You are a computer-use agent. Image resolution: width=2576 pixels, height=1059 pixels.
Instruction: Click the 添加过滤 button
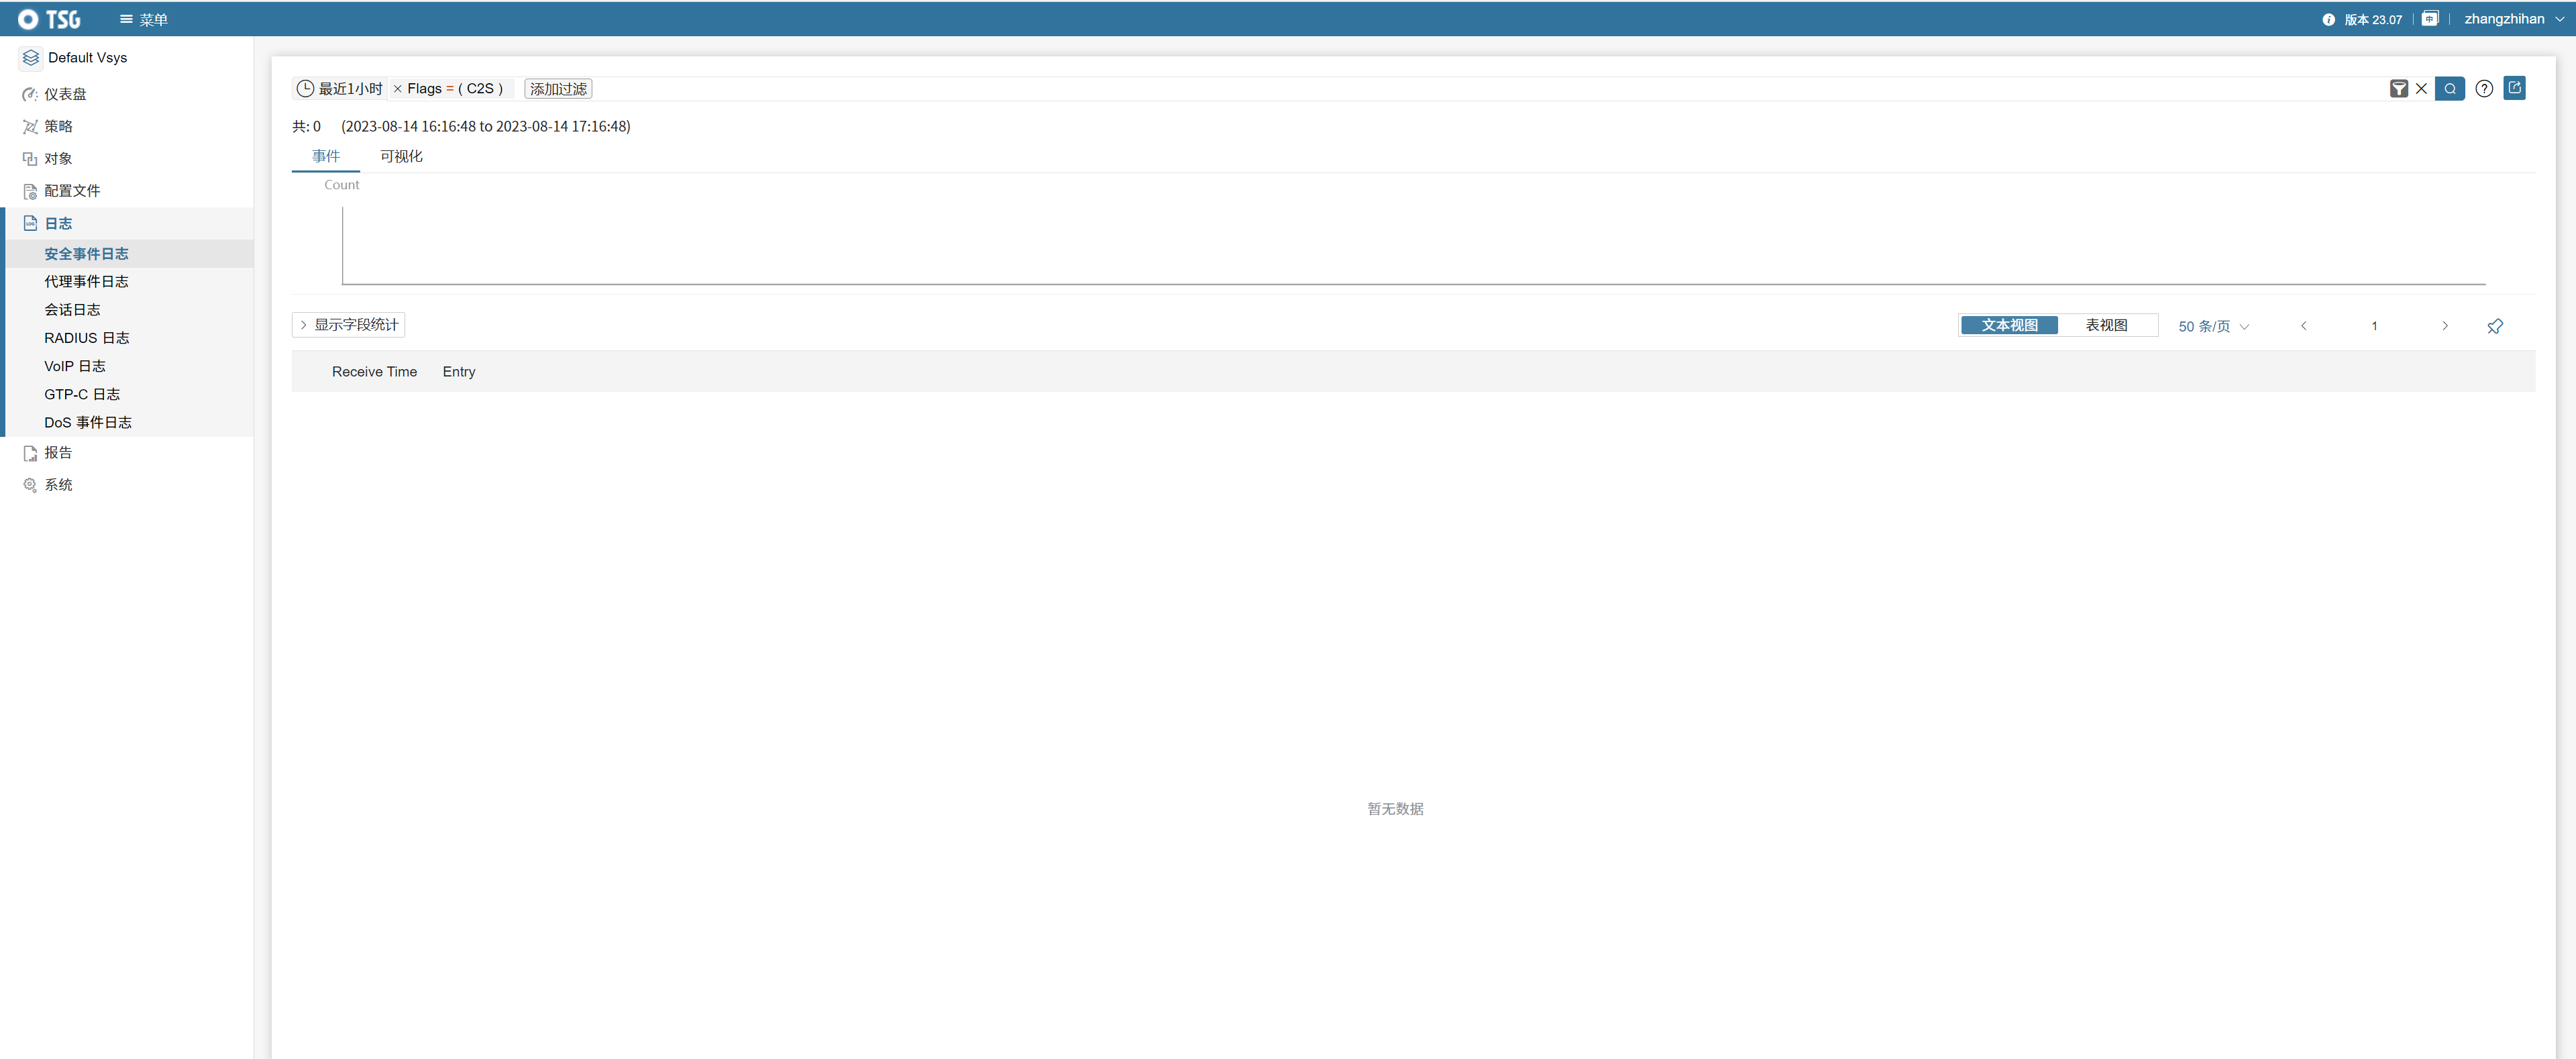pos(557,88)
